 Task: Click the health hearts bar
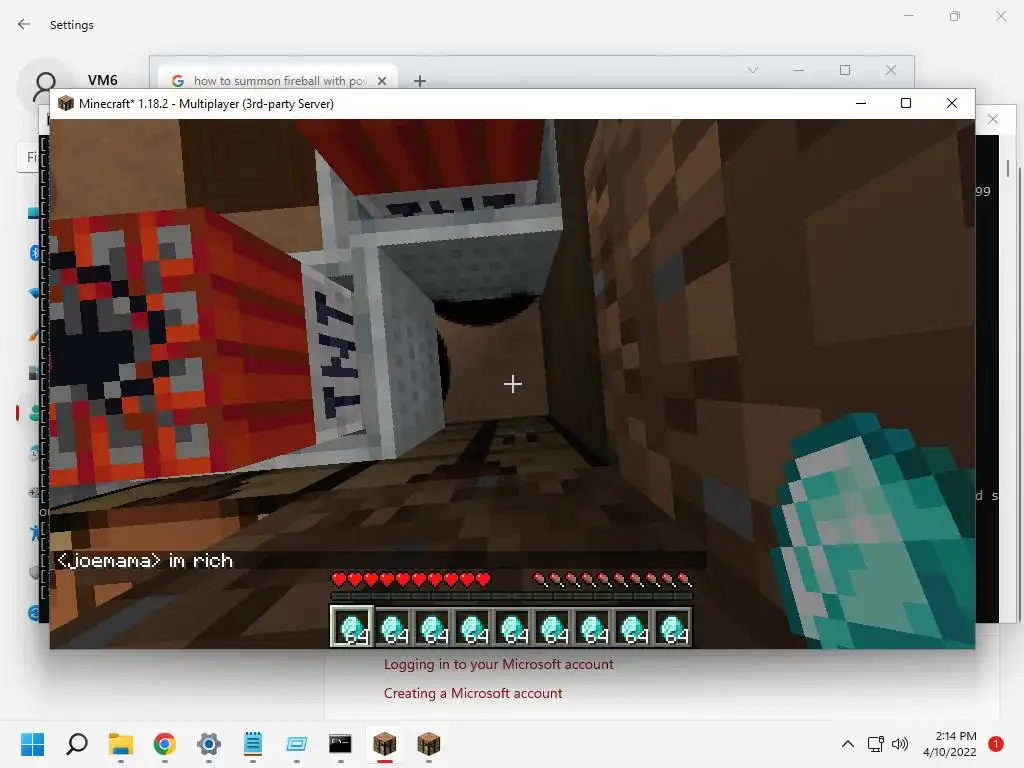point(411,579)
